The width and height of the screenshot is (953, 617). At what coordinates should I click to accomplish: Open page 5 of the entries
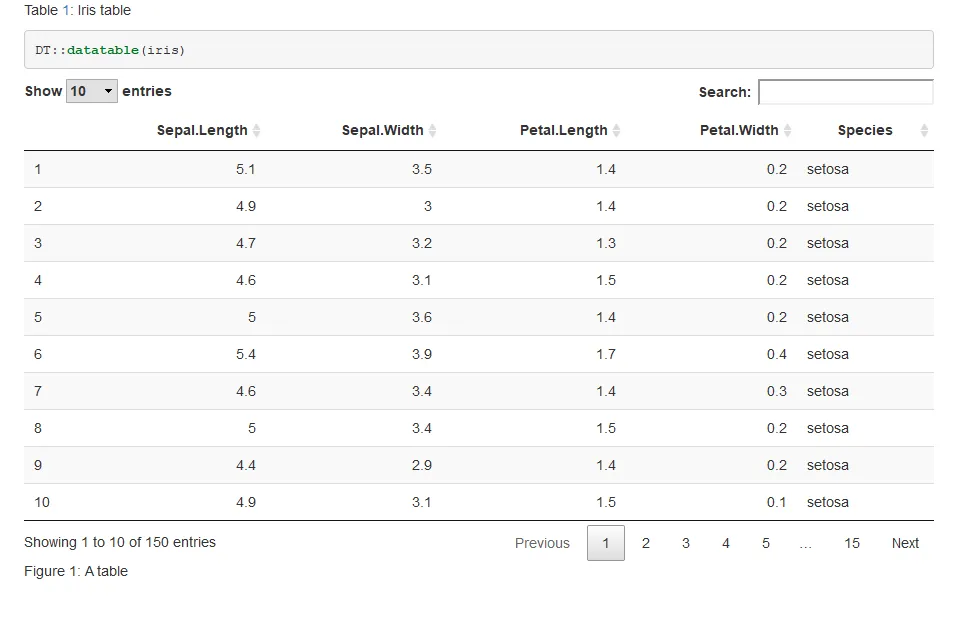[766, 543]
